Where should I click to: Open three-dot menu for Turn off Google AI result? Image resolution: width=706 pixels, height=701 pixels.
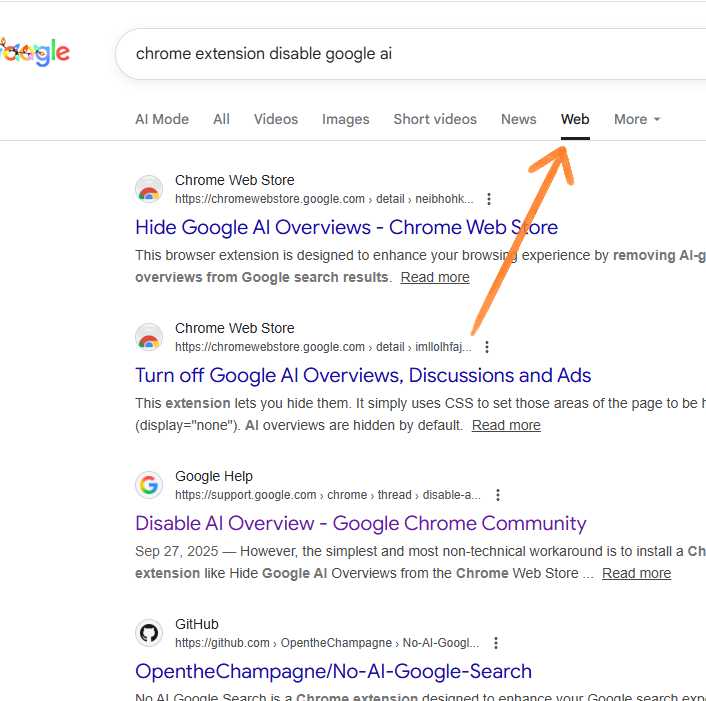(x=487, y=347)
